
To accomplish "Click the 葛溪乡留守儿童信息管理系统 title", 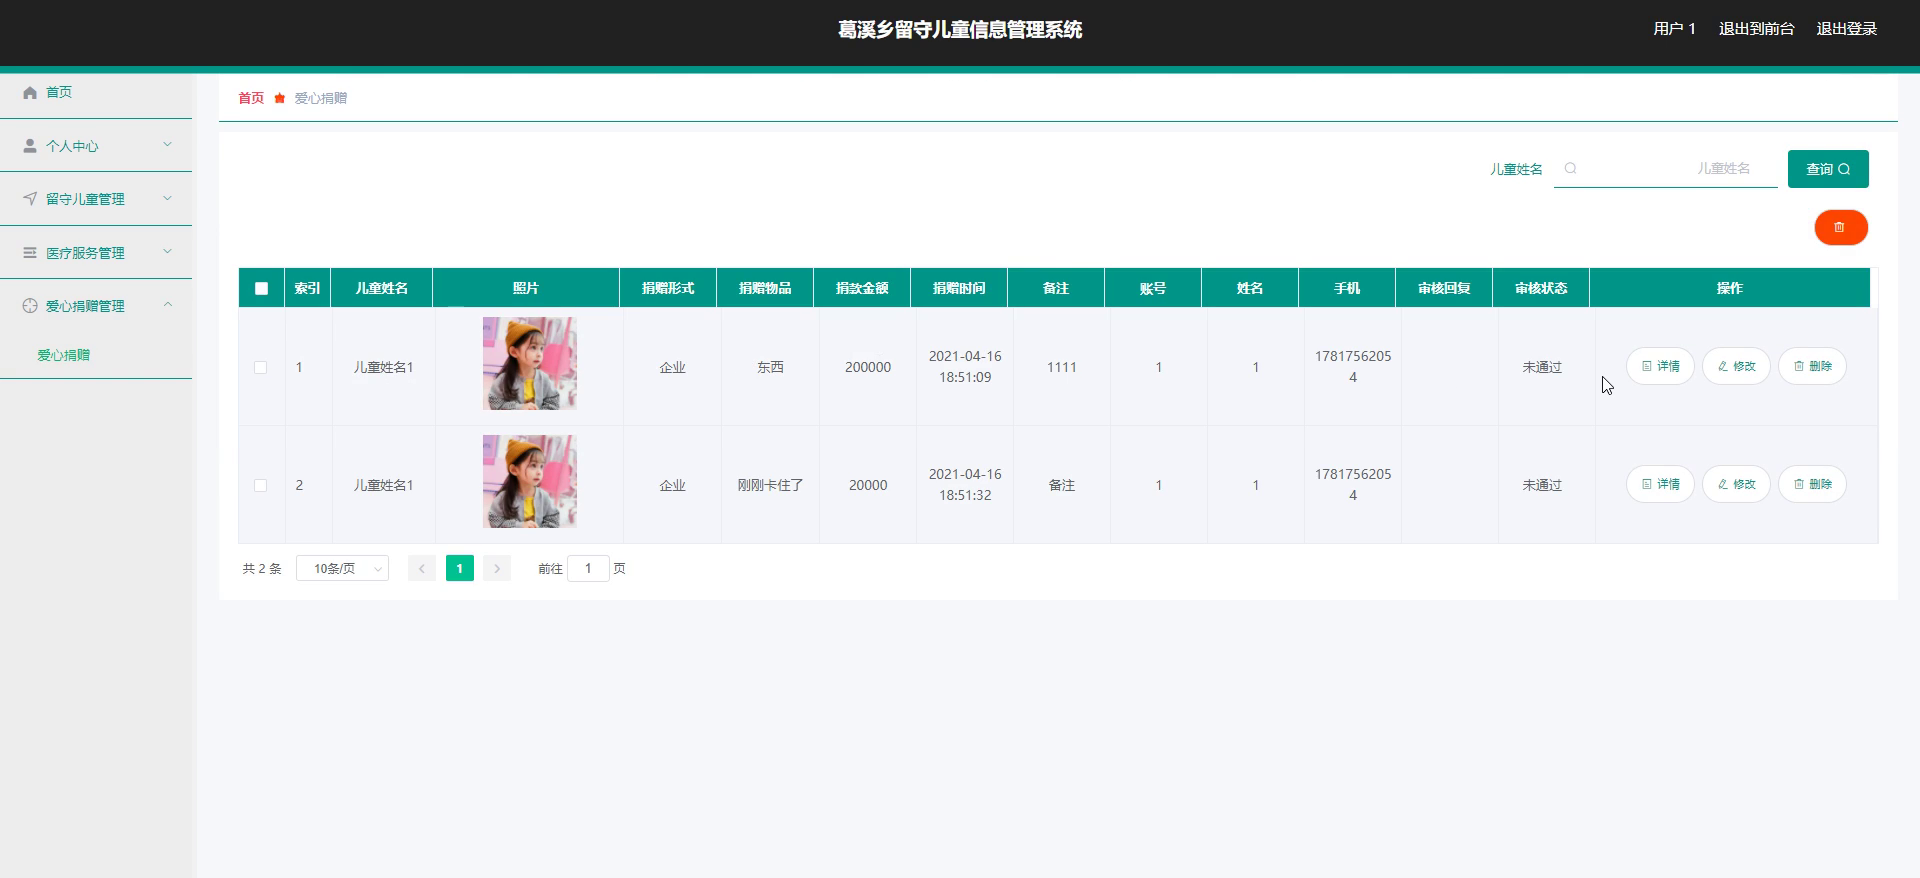I will 960,29.
